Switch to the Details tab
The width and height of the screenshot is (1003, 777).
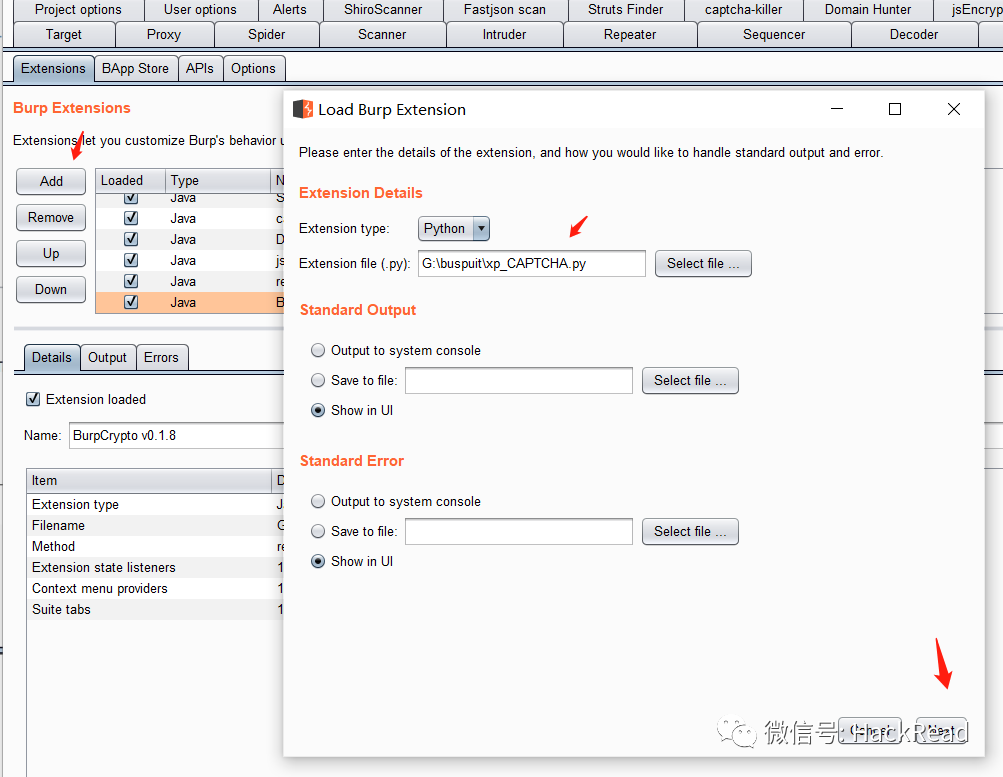click(x=52, y=357)
